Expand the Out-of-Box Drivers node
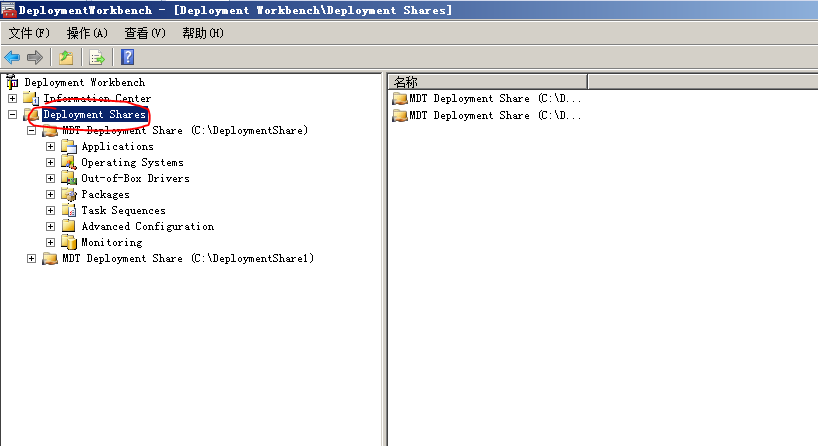 pyautogui.click(x=50, y=178)
